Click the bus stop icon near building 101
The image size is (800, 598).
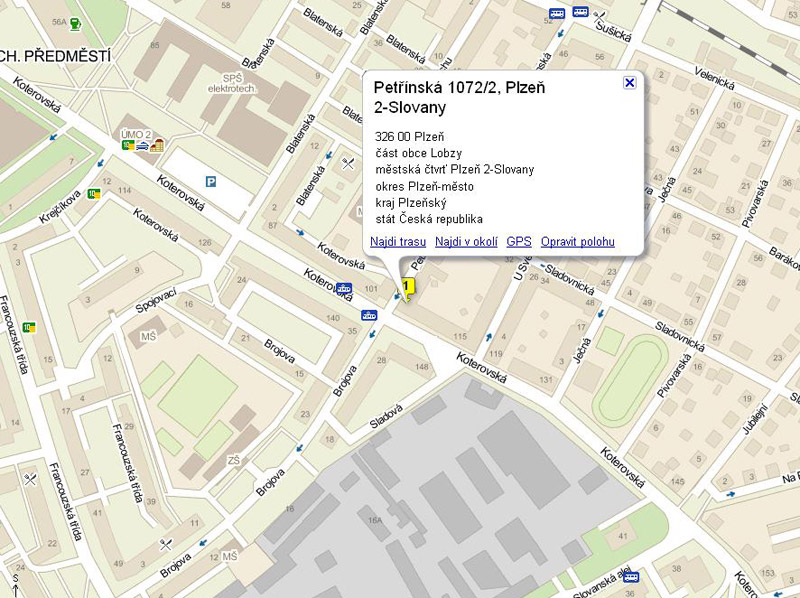[x=345, y=288]
